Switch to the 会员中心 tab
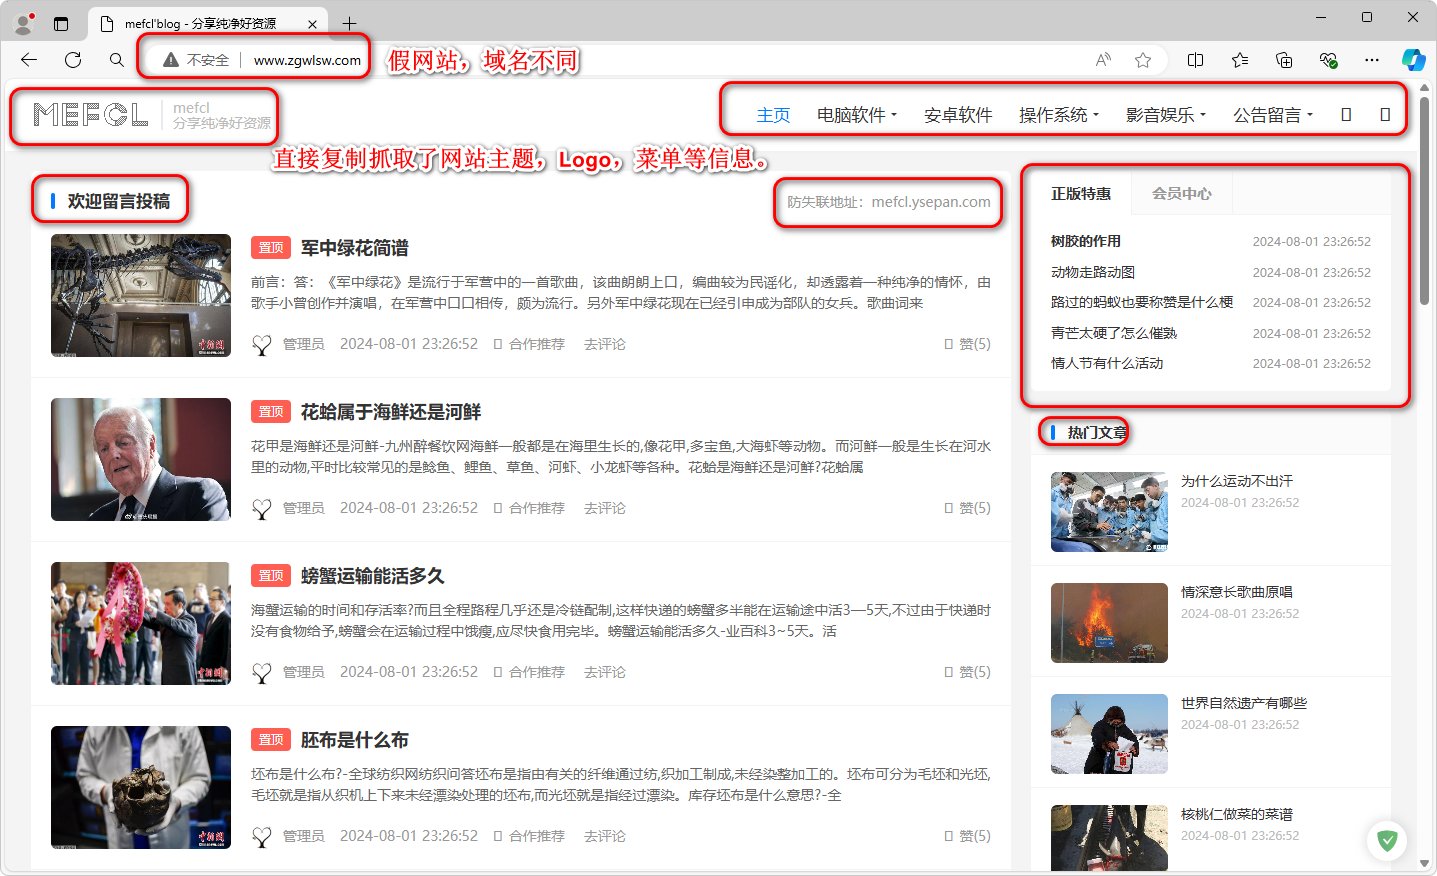The width and height of the screenshot is (1437, 876). 1182,194
